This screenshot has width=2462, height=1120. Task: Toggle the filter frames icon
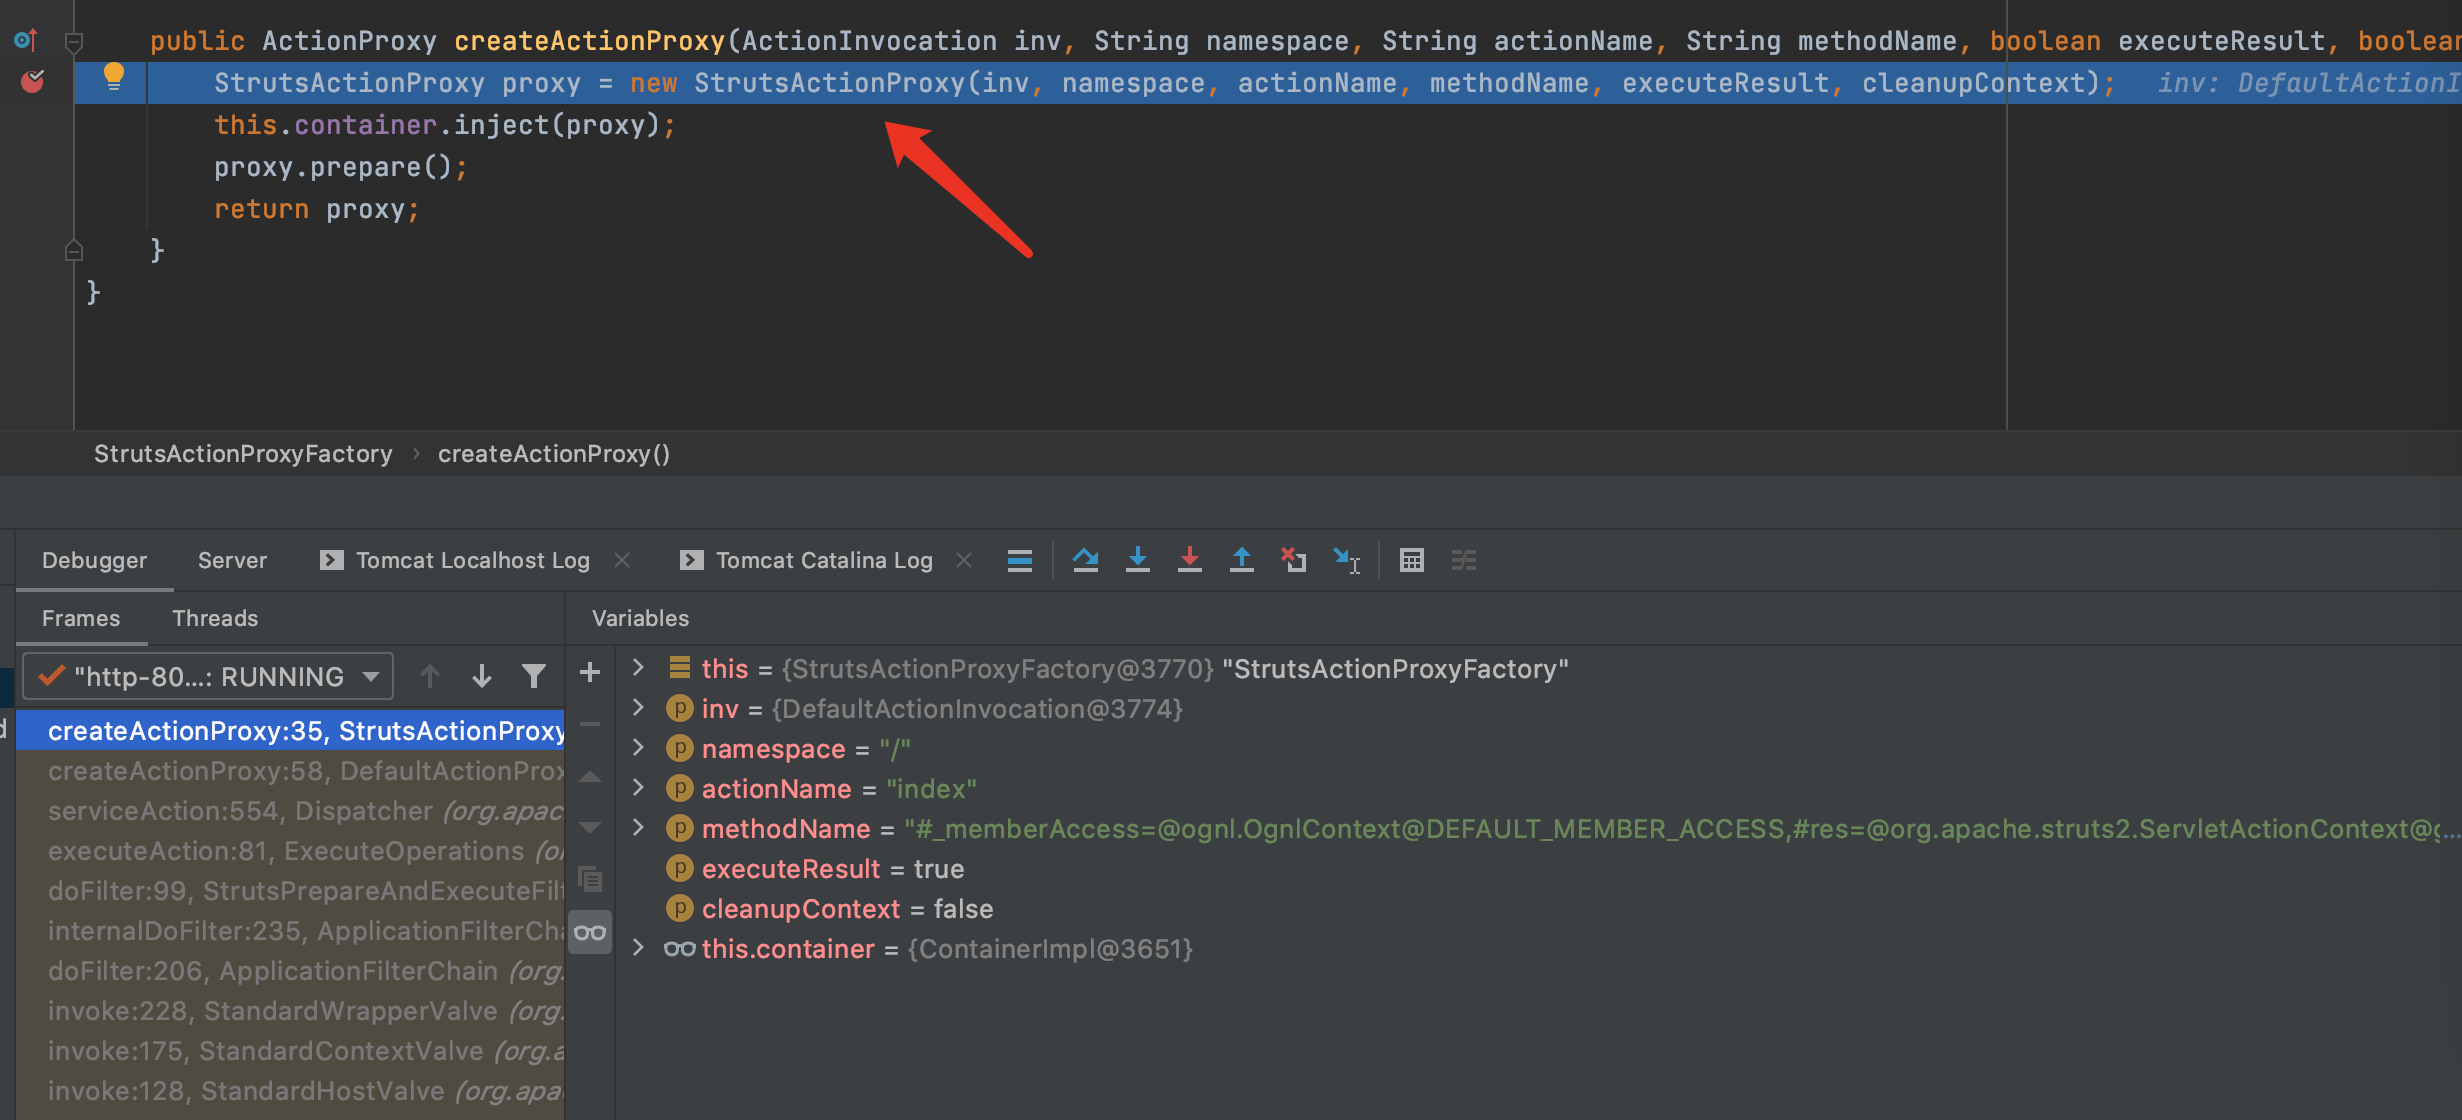click(532, 677)
